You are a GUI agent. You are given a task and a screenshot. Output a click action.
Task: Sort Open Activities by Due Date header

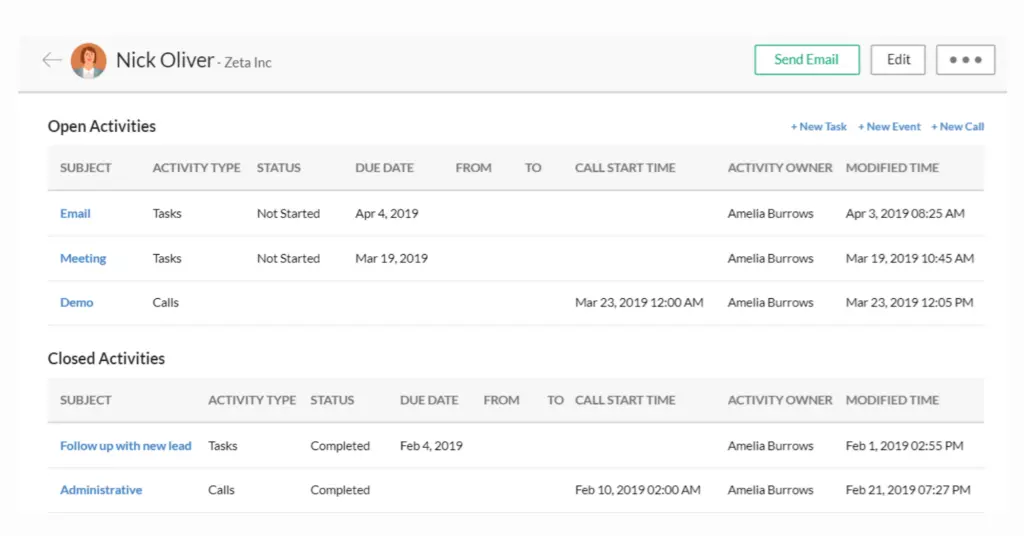pos(384,168)
